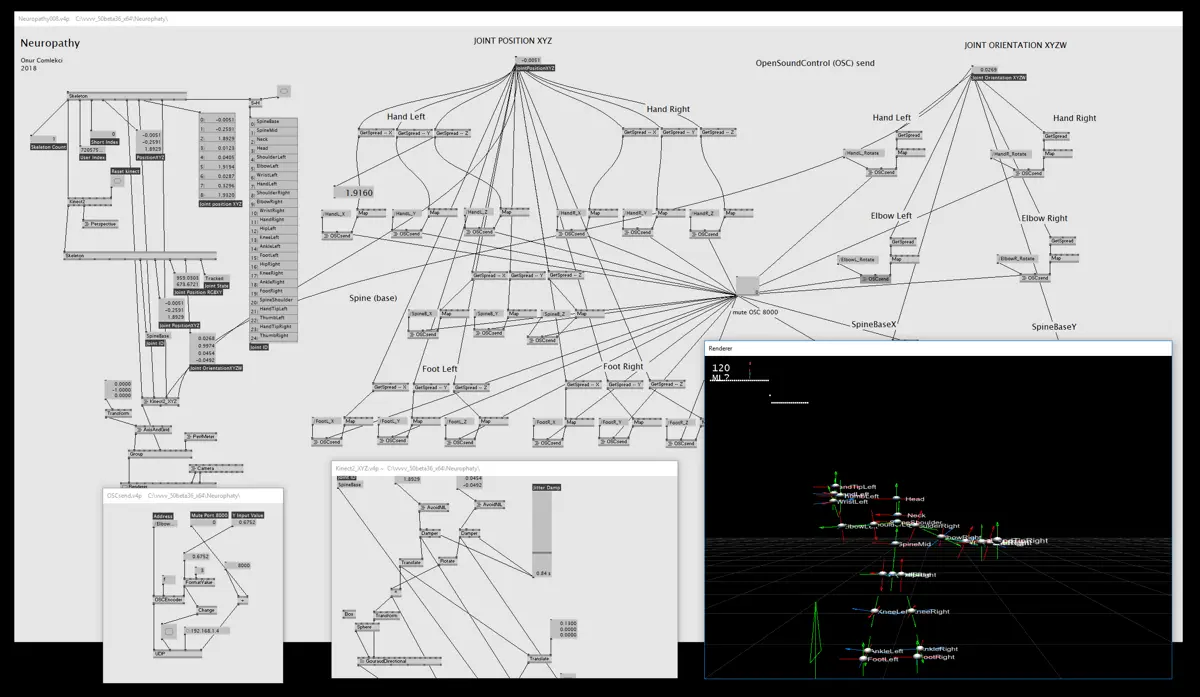Trigger the Reset kinect bang
This screenshot has width=1200, height=697.
[x=117, y=182]
